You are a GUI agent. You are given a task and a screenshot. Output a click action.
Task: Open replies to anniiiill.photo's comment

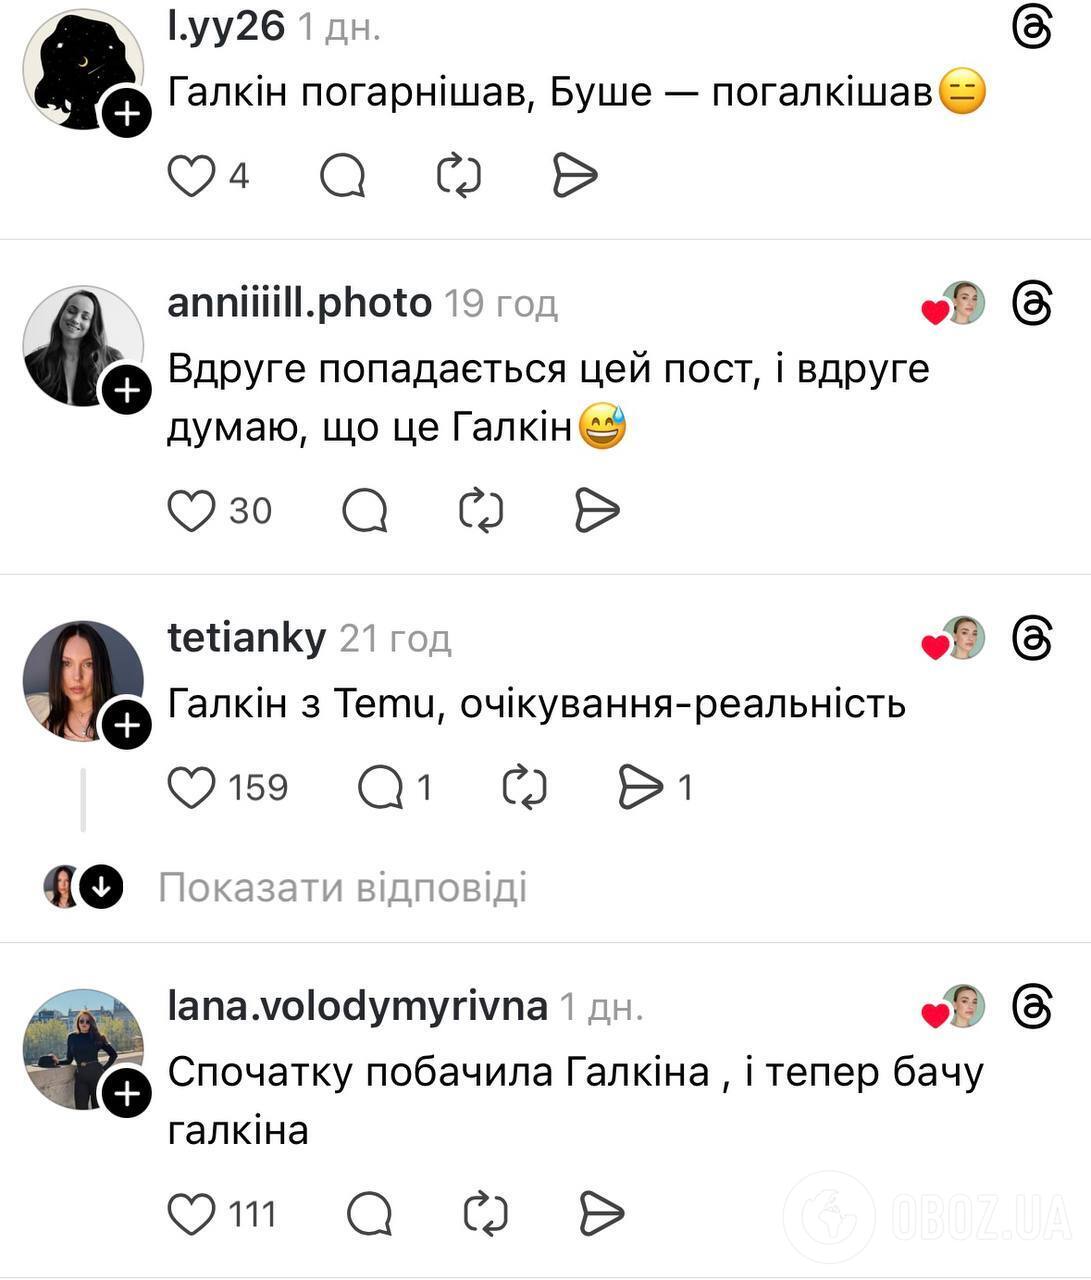(365, 510)
